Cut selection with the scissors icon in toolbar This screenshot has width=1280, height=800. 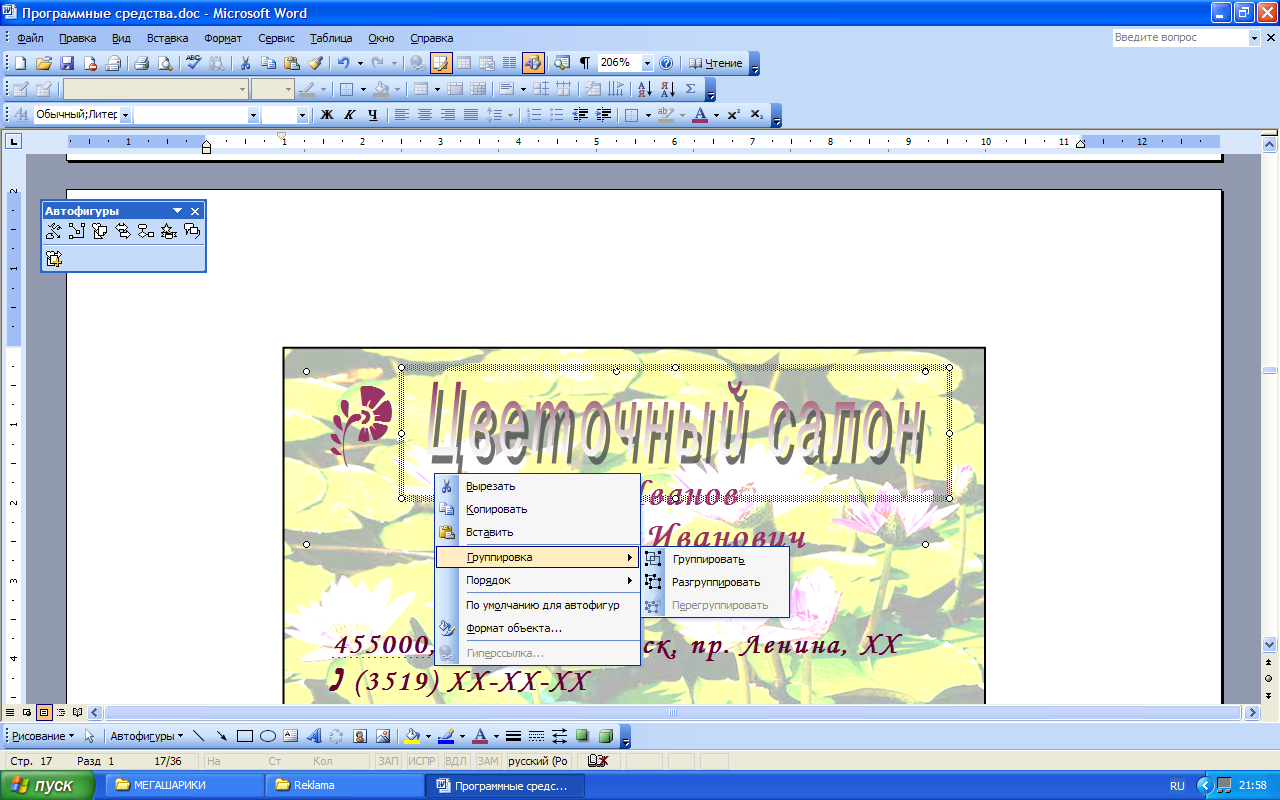(x=245, y=63)
